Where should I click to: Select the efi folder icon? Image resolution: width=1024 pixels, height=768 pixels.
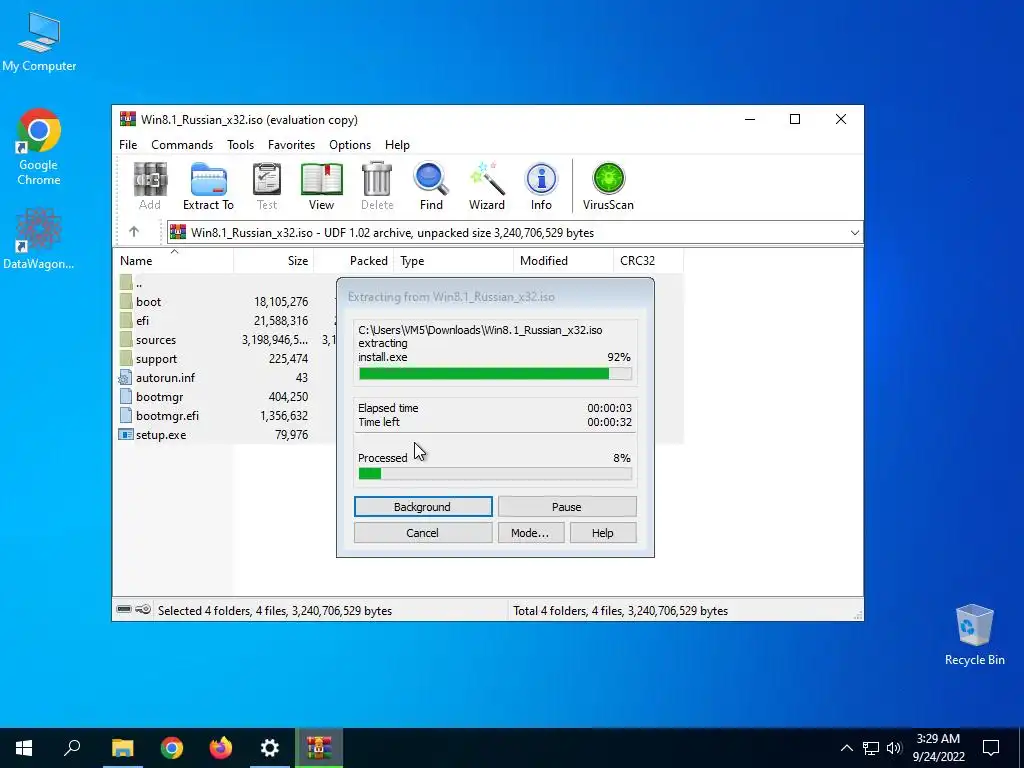(x=126, y=321)
